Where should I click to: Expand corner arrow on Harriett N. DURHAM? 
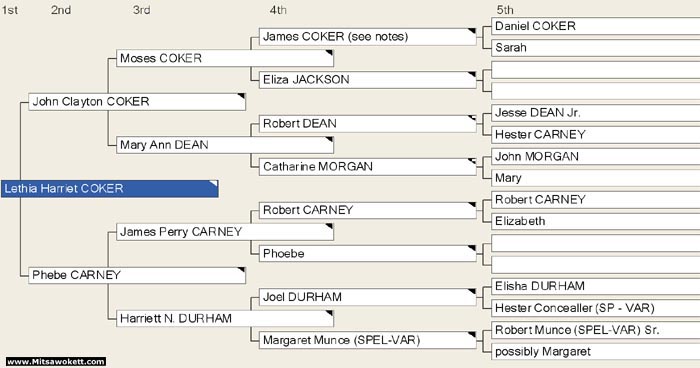(x=329, y=314)
